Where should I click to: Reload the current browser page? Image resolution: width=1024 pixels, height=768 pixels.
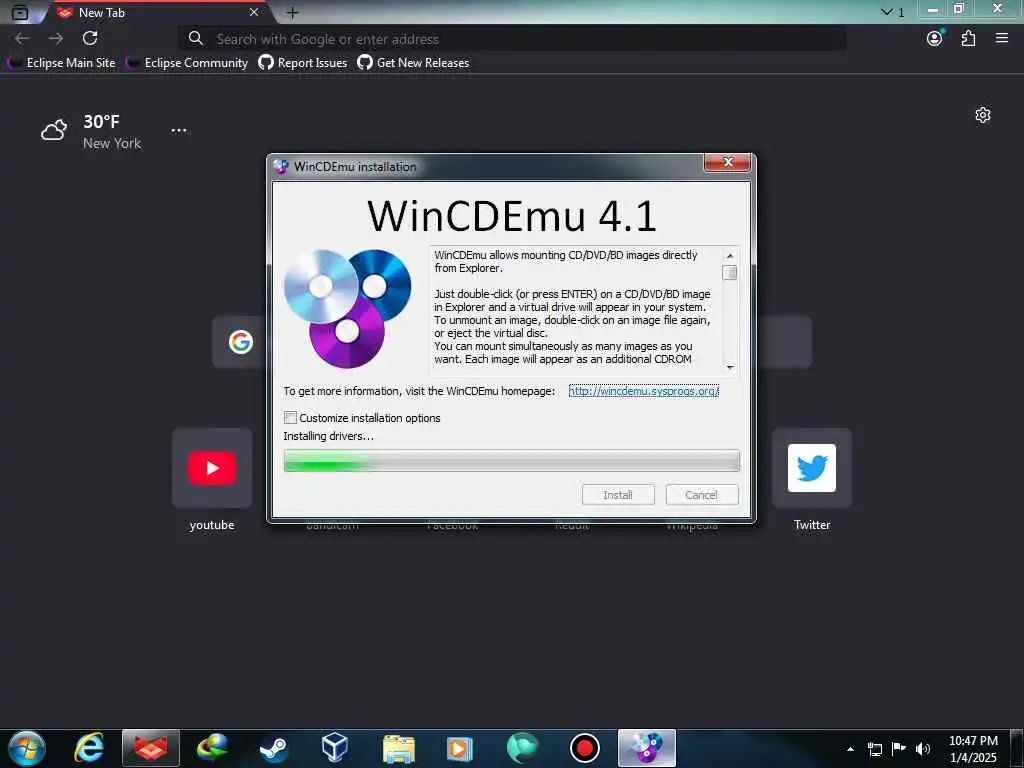coord(90,39)
